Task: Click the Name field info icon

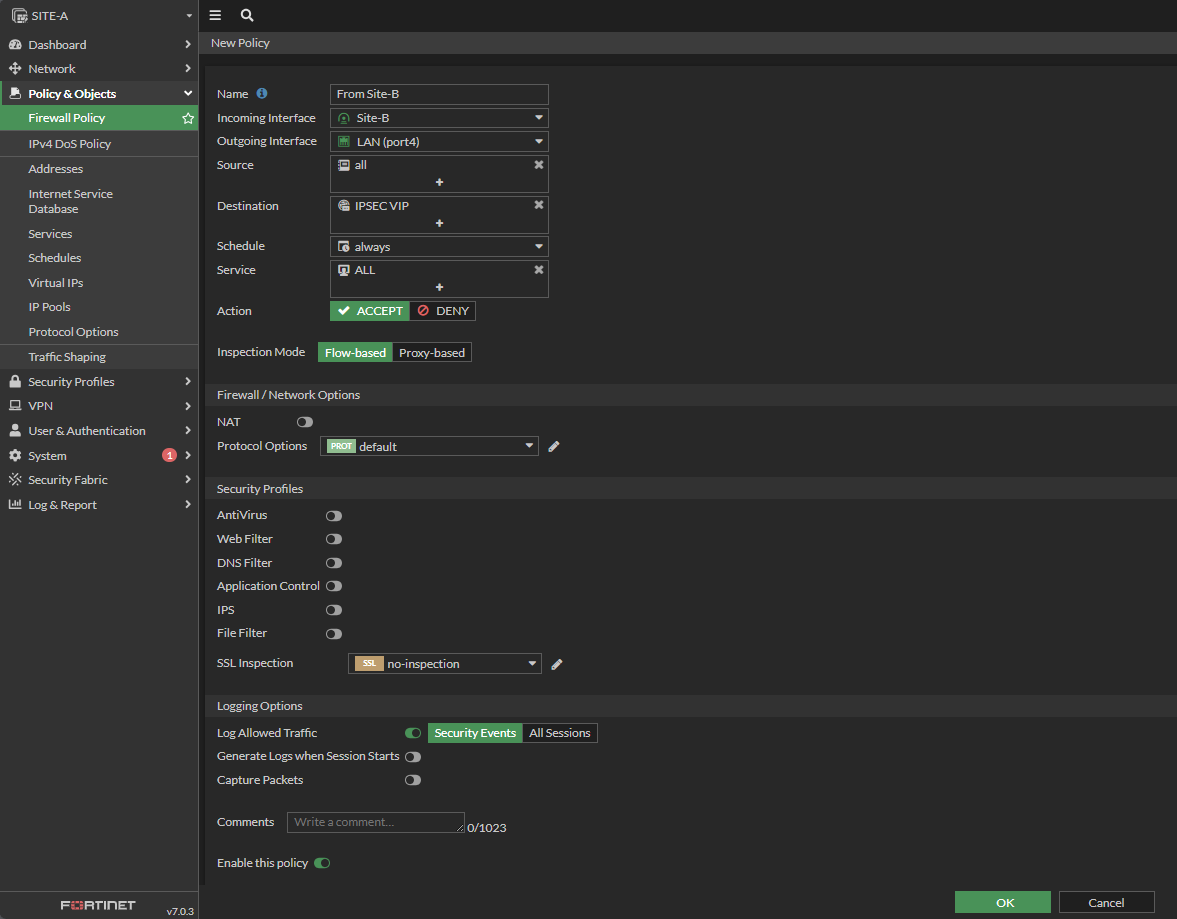Action: pos(262,94)
